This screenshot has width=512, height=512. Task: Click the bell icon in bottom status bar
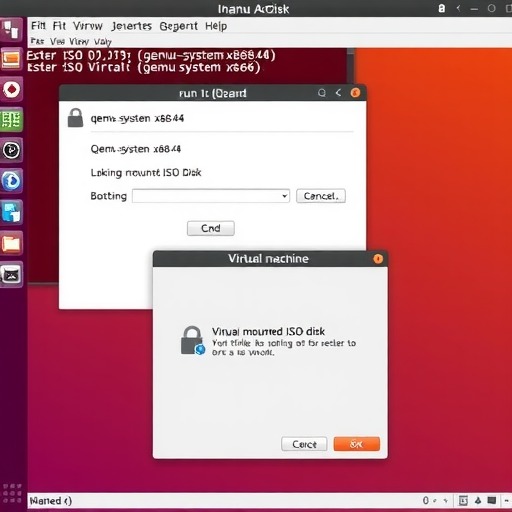click(478, 500)
